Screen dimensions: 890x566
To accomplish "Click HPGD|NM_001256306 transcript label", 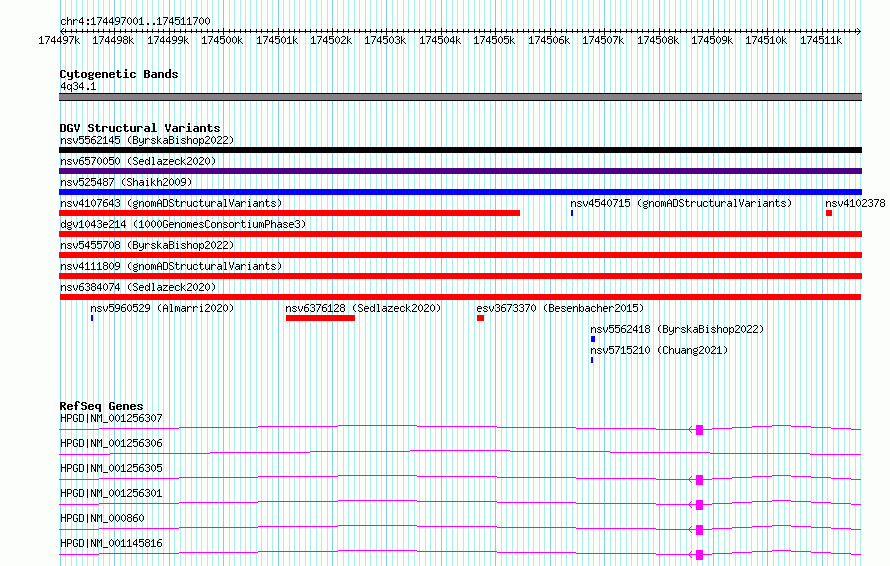I will 111,443.
